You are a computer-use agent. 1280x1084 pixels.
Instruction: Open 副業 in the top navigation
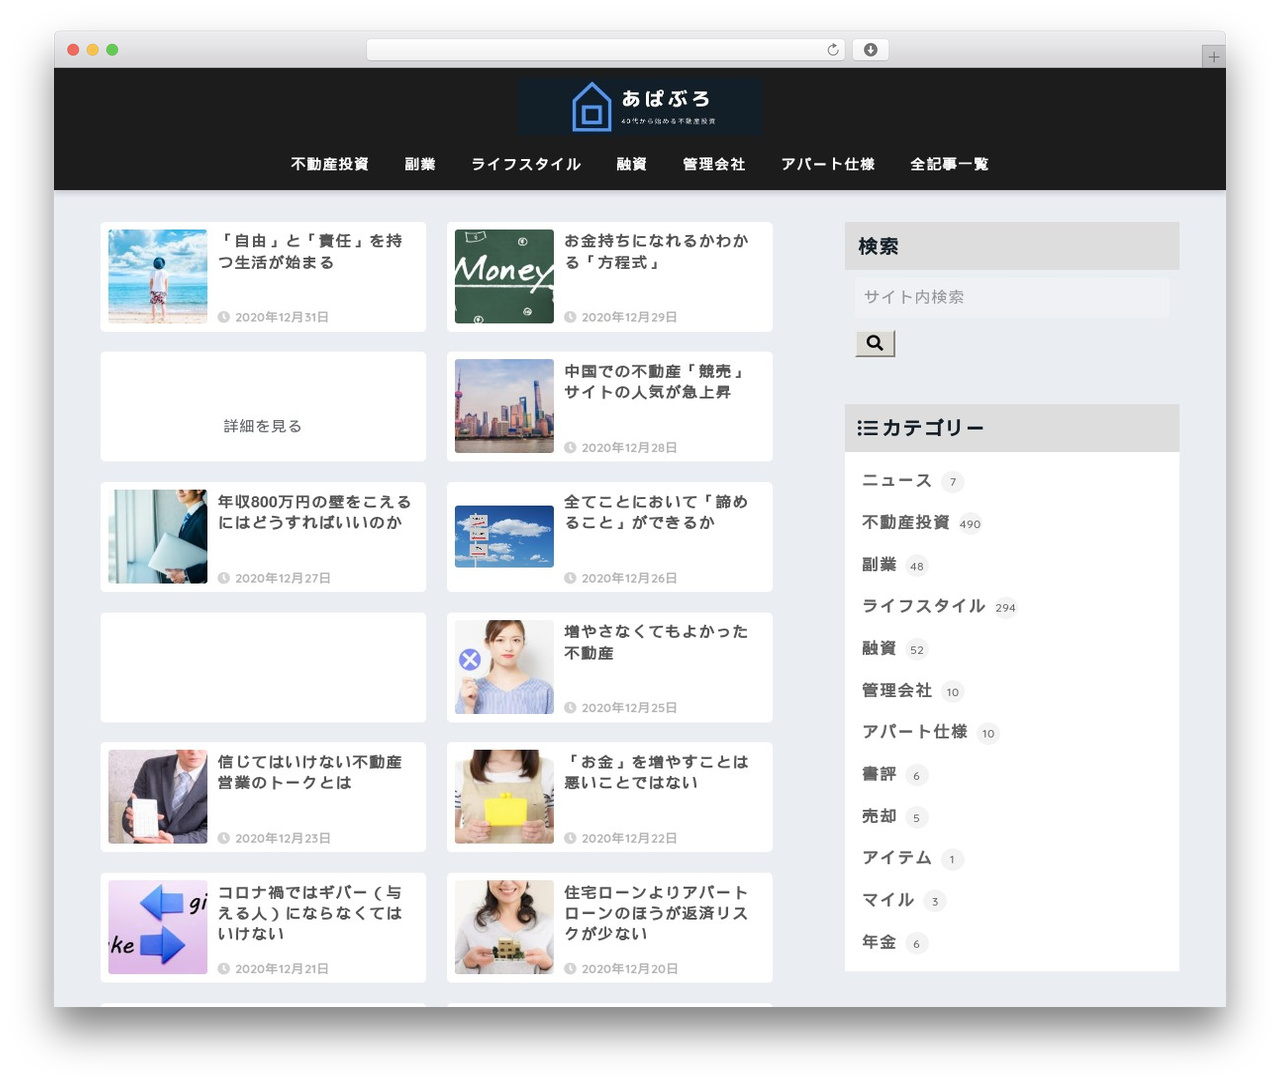tap(420, 164)
